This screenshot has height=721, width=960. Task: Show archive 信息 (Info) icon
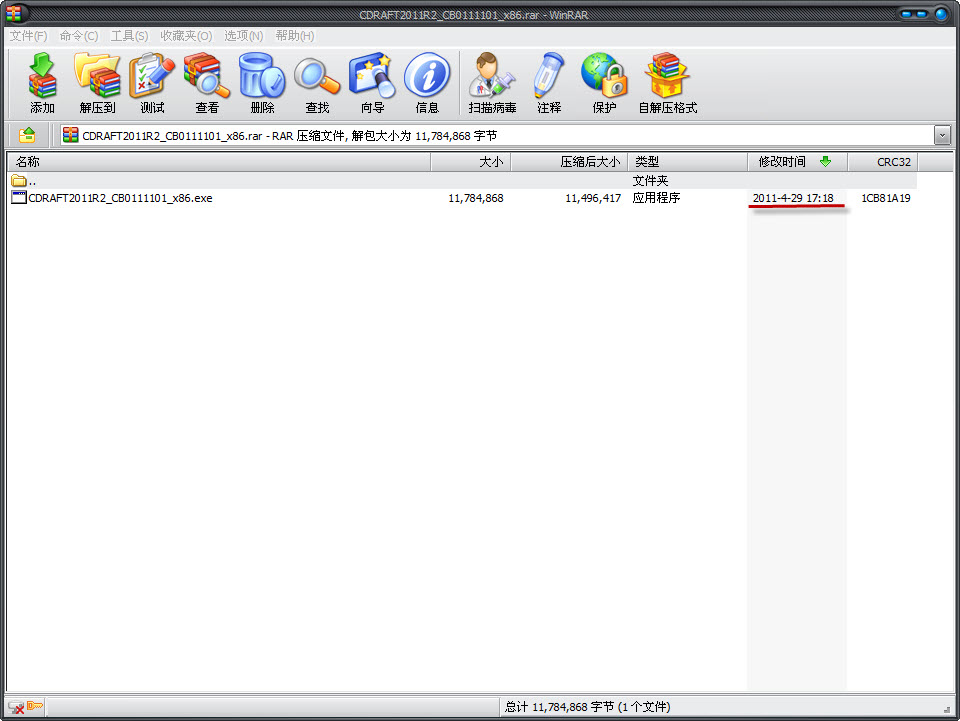pyautogui.click(x=427, y=82)
